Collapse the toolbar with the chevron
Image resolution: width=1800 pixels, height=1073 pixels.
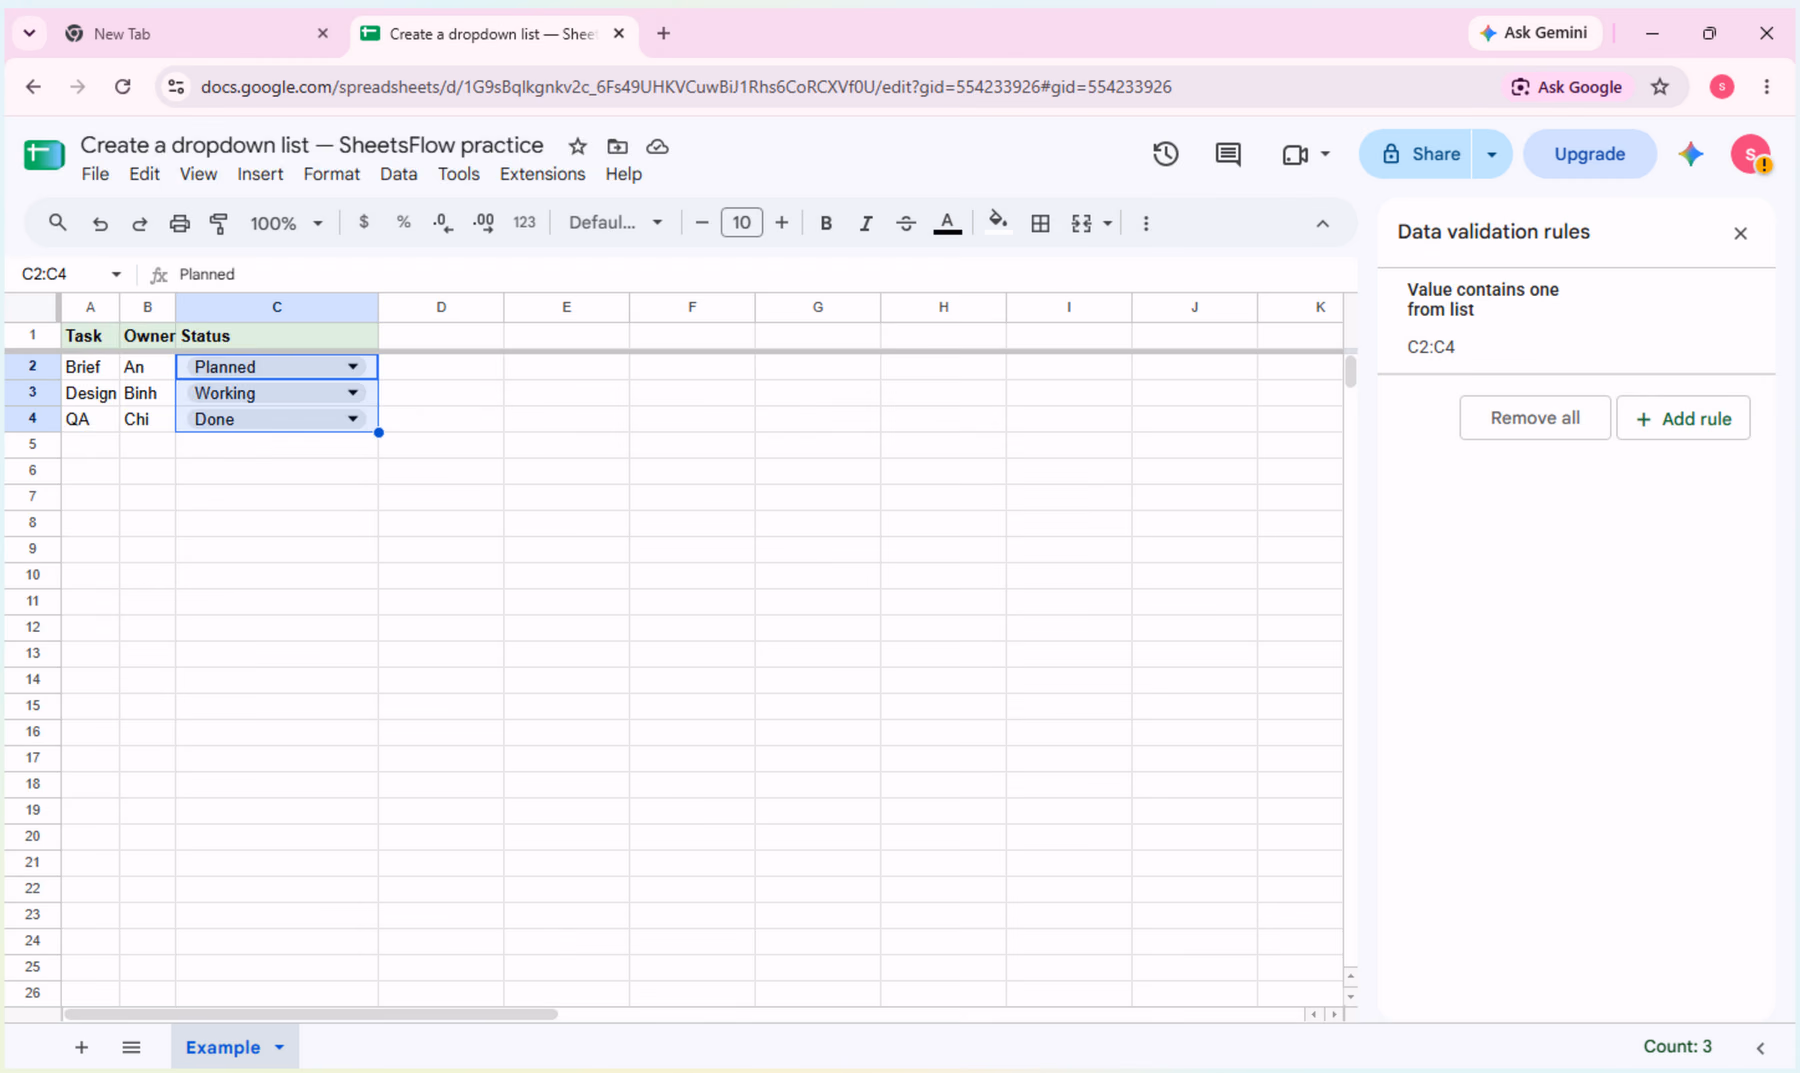coord(1322,224)
